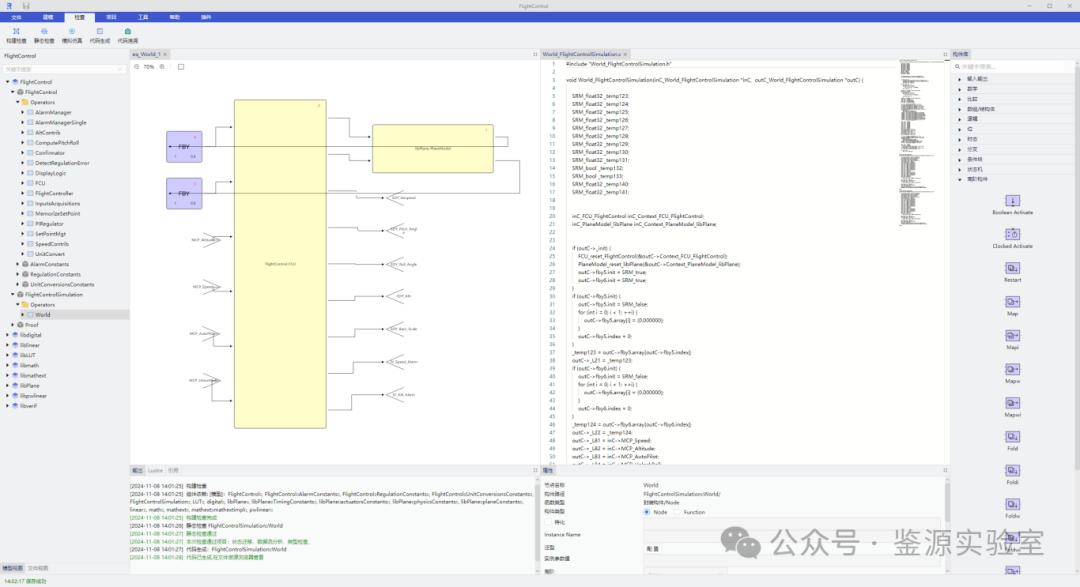Click the save disk icon in title bar

(x=26, y=6)
